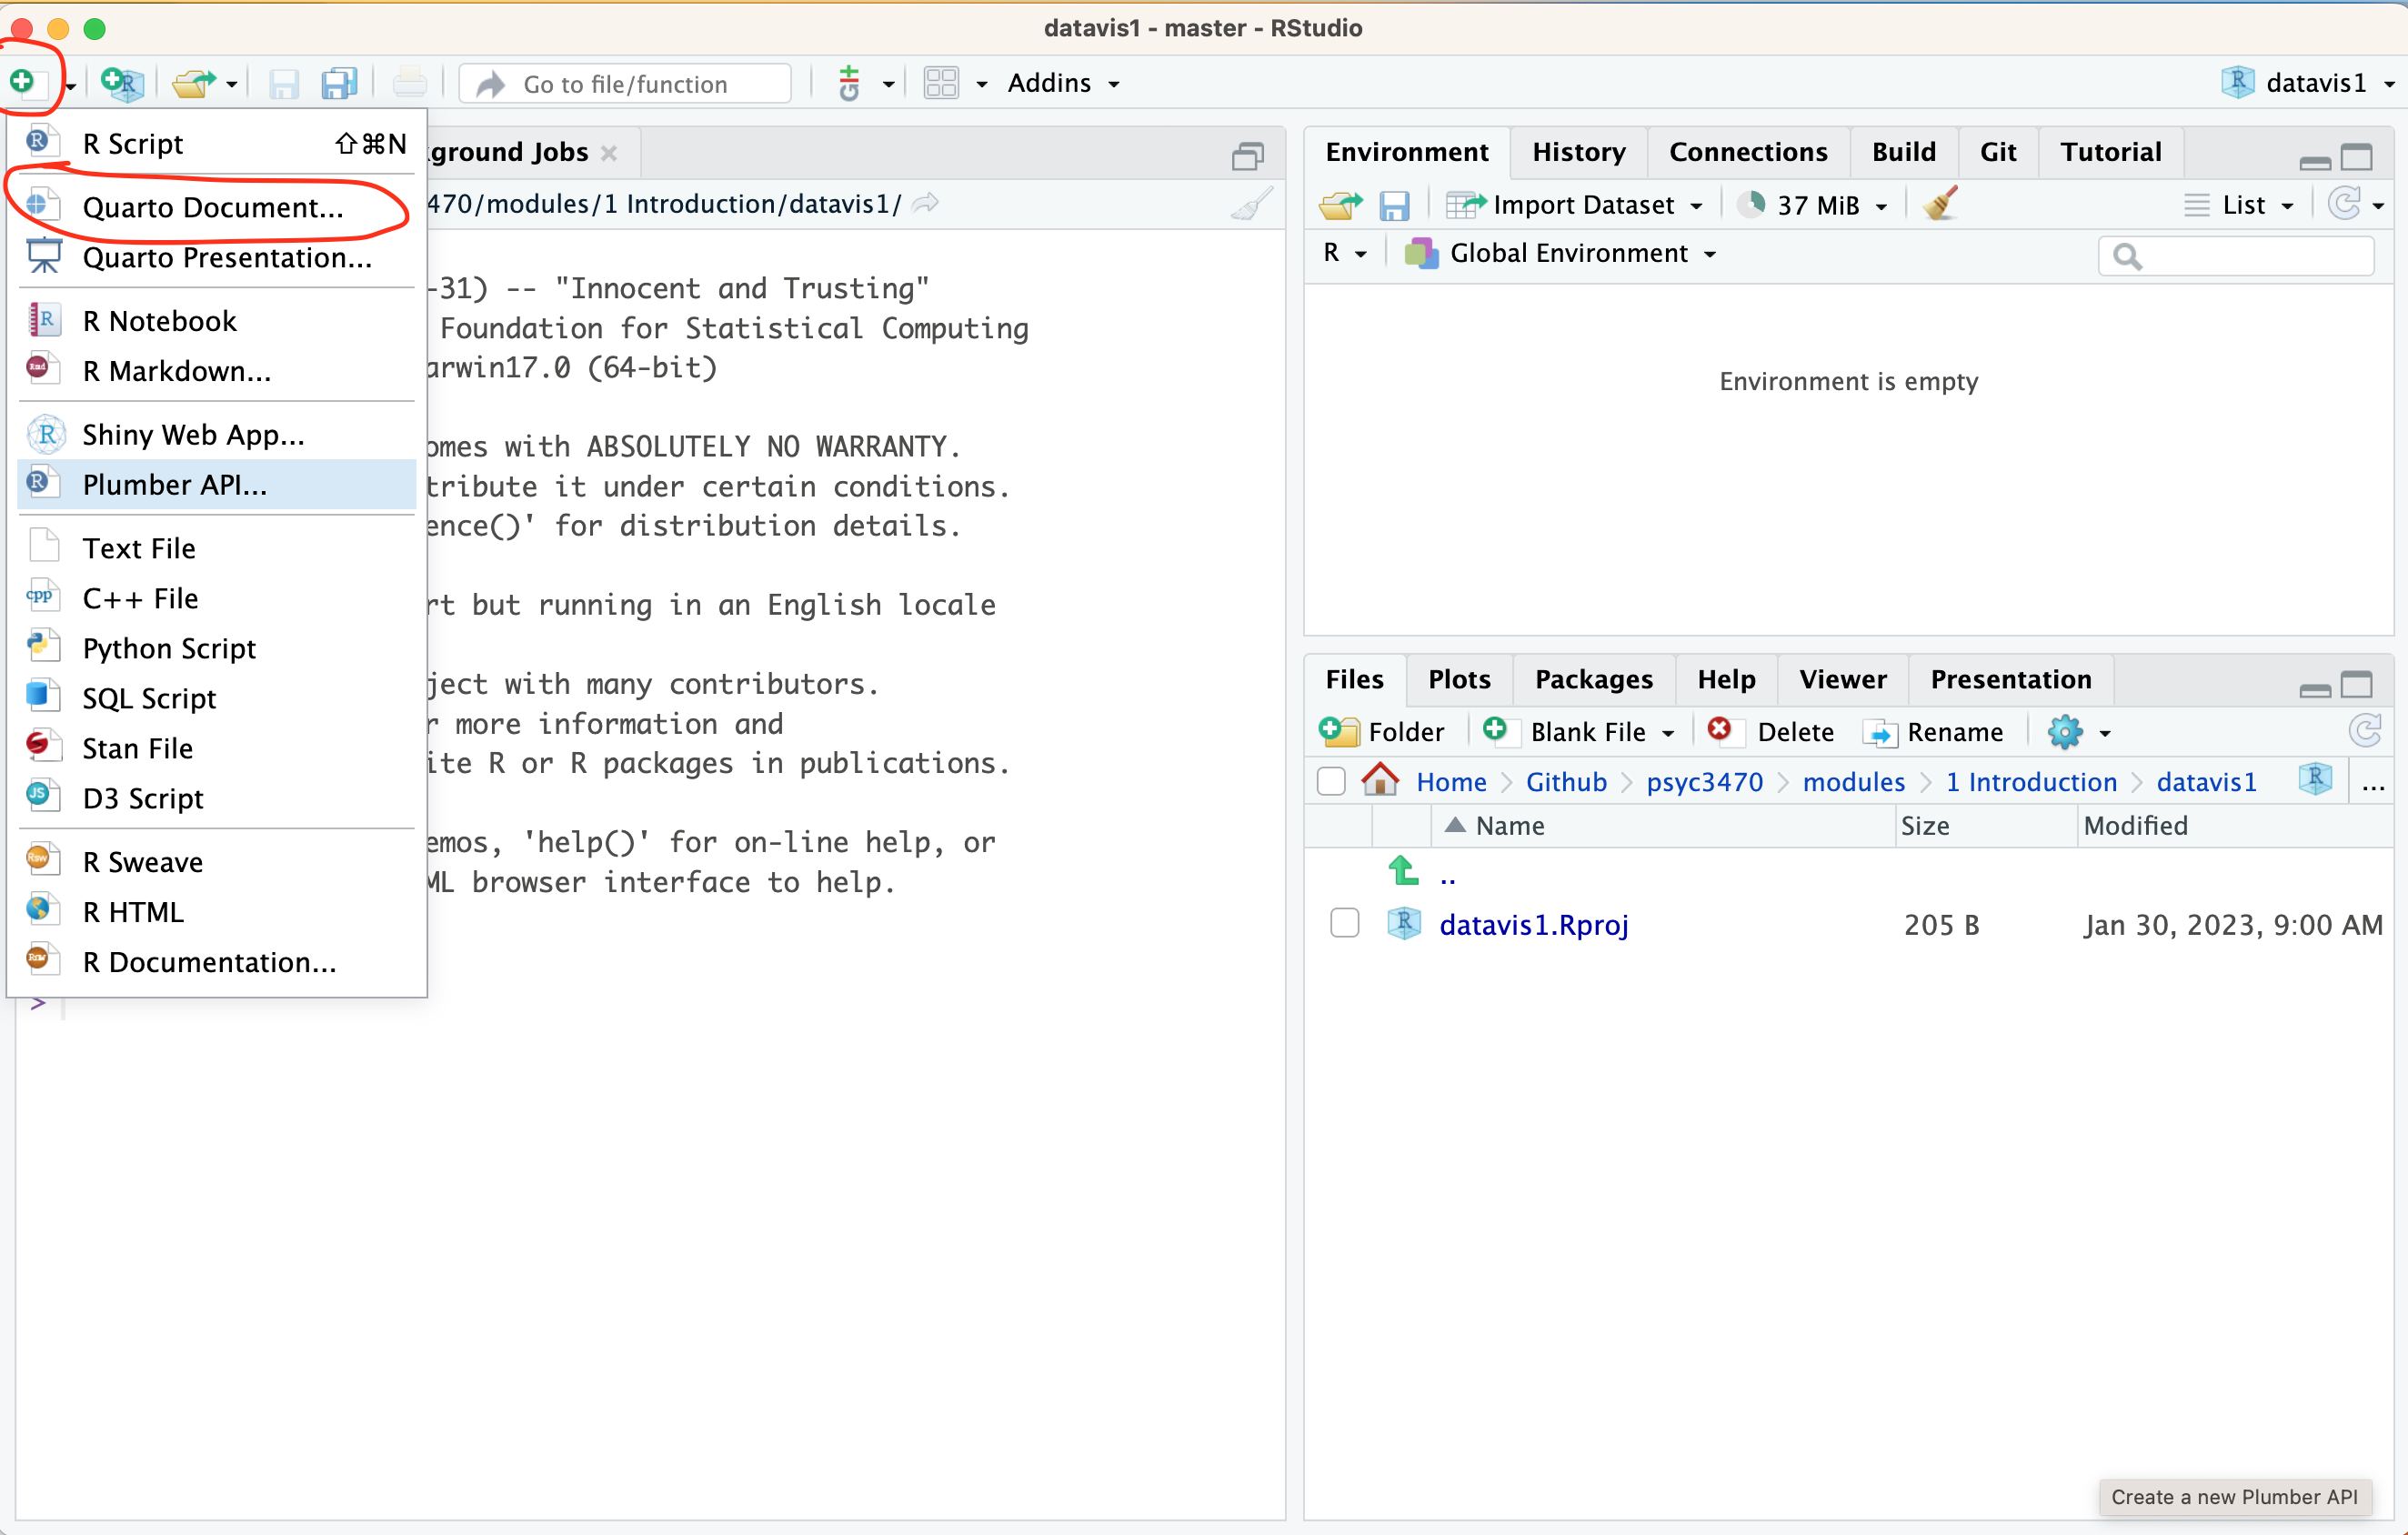Click the Save Workspace icon in Environment pane
The width and height of the screenshot is (2408, 1535).
point(1394,205)
